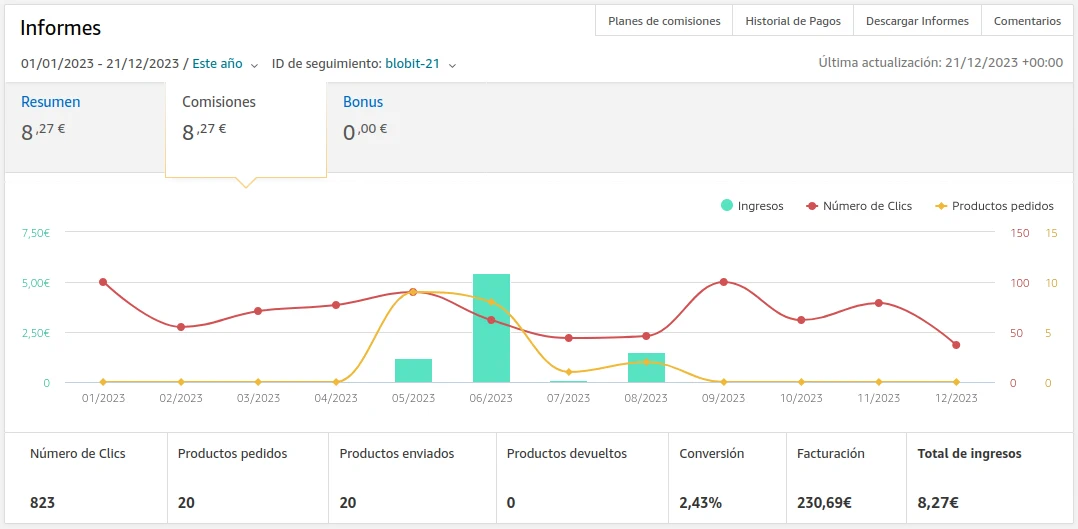Toggle the Ingresos legend series
Viewport: 1078px width, 529px height.
pyautogui.click(x=752, y=206)
